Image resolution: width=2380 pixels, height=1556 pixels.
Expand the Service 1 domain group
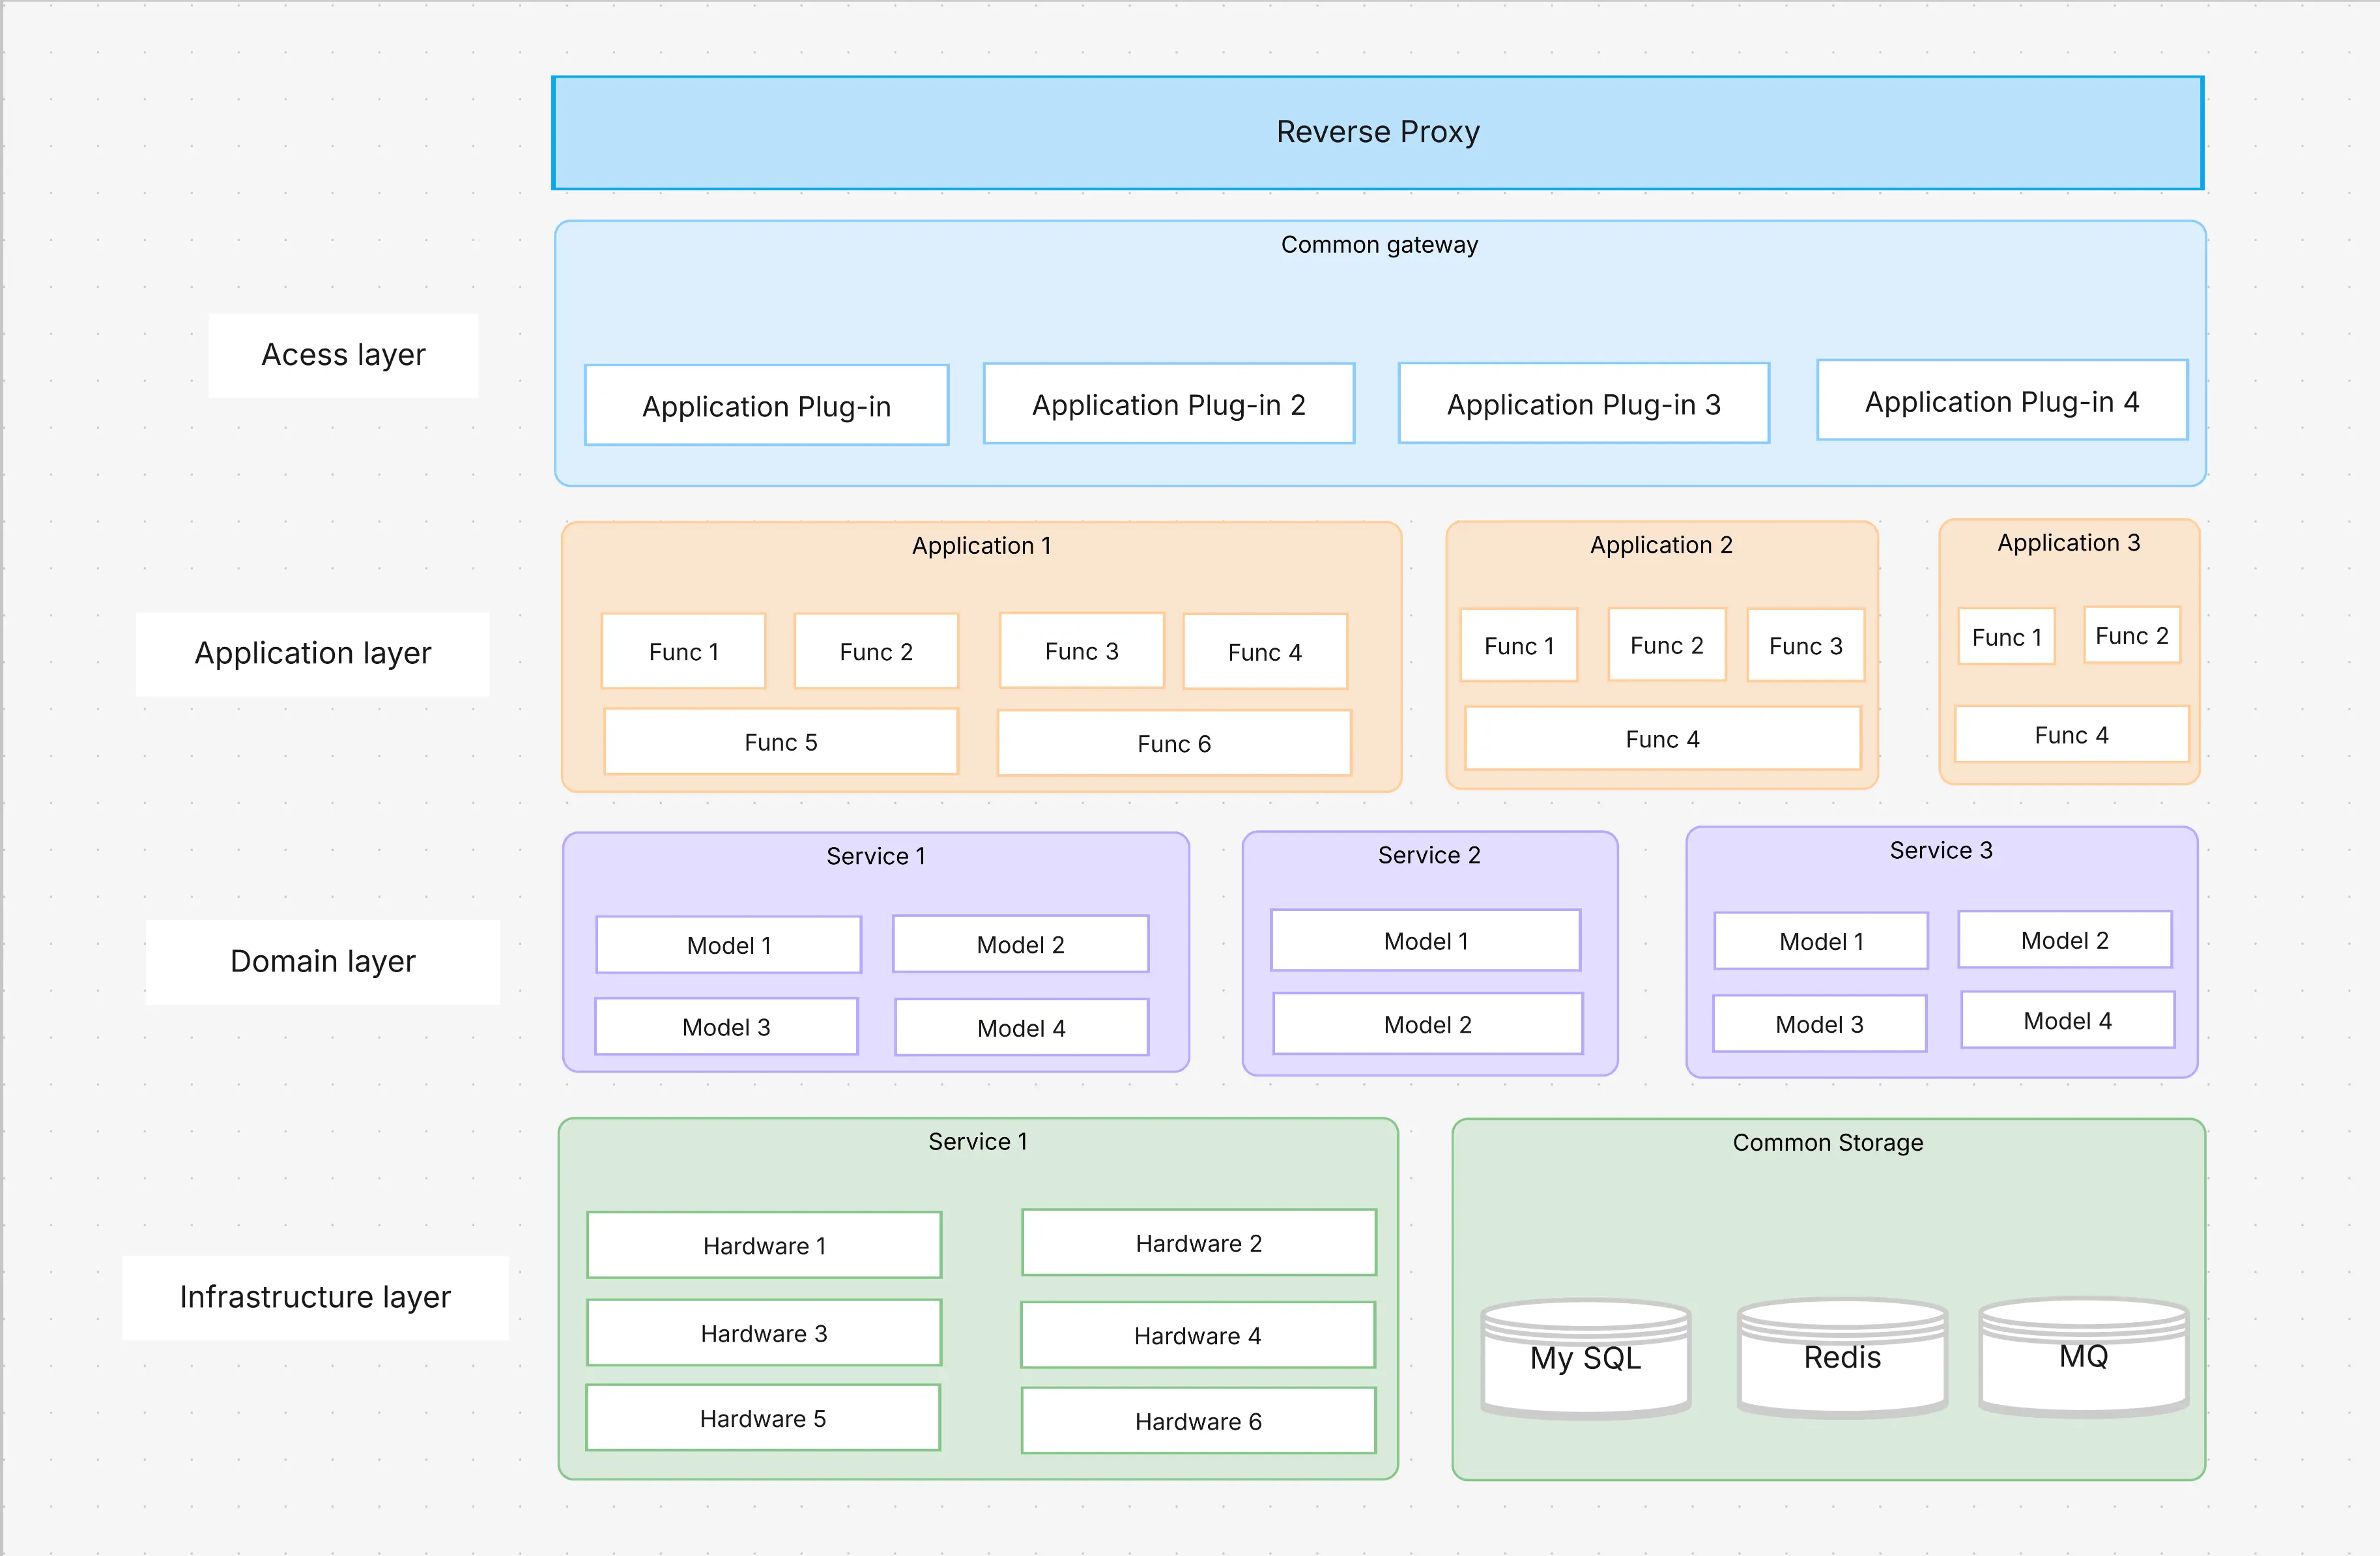coord(875,856)
